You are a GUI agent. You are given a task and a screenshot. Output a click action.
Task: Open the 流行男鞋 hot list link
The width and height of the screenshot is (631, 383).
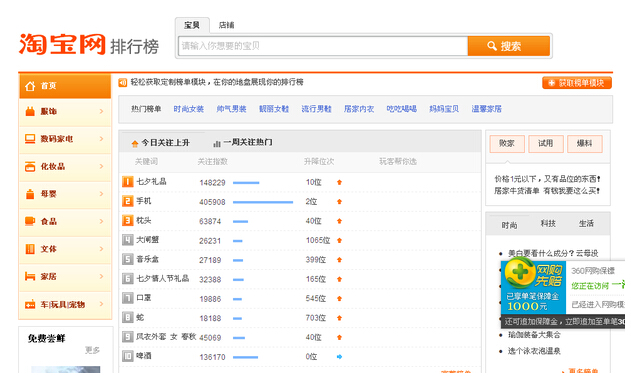point(316,109)
